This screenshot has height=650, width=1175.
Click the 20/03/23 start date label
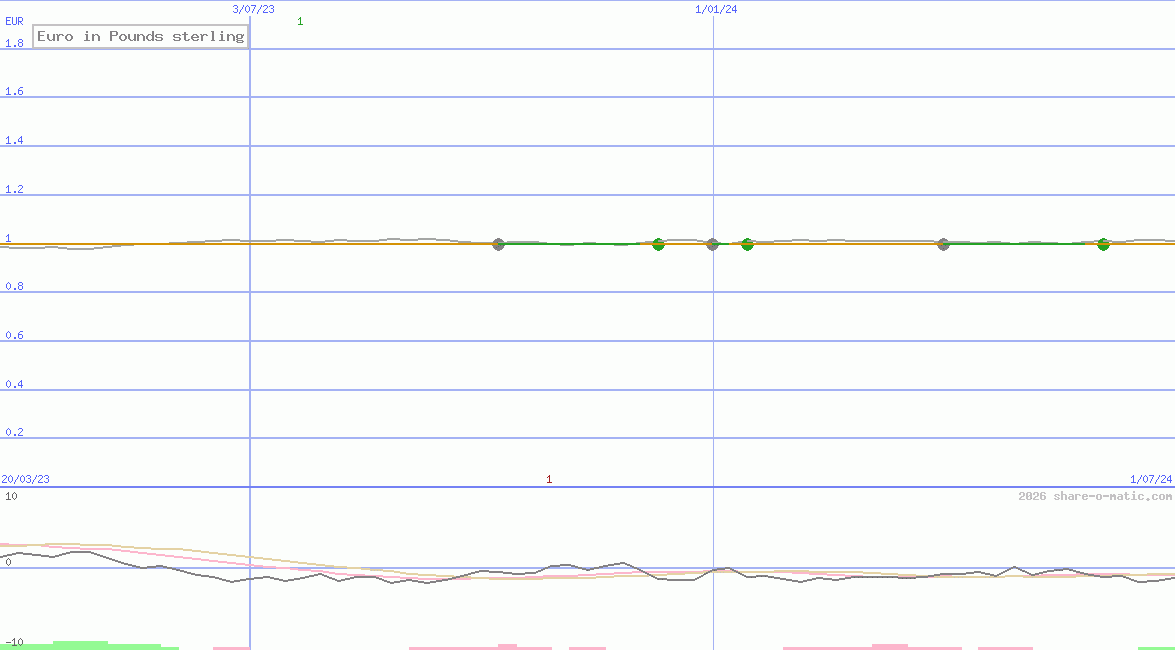click(25, 479)
